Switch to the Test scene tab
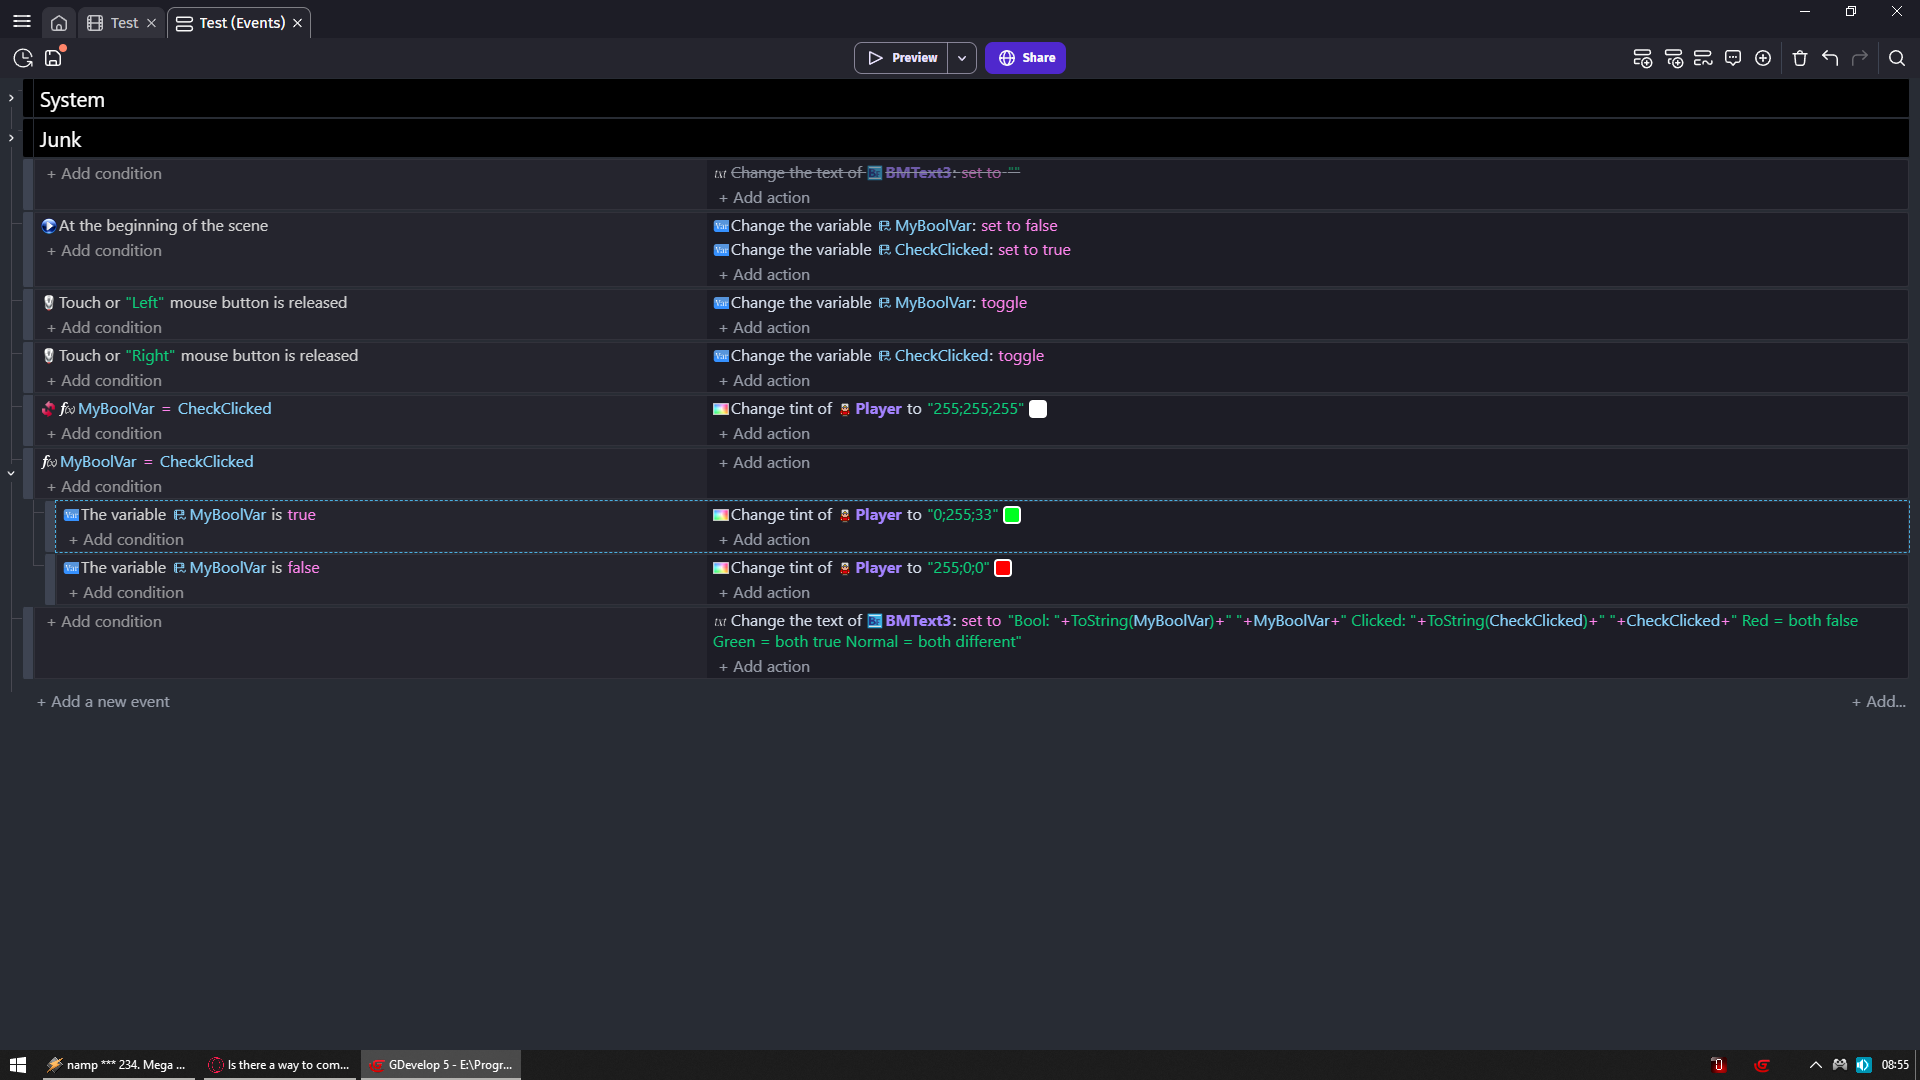 124,22
